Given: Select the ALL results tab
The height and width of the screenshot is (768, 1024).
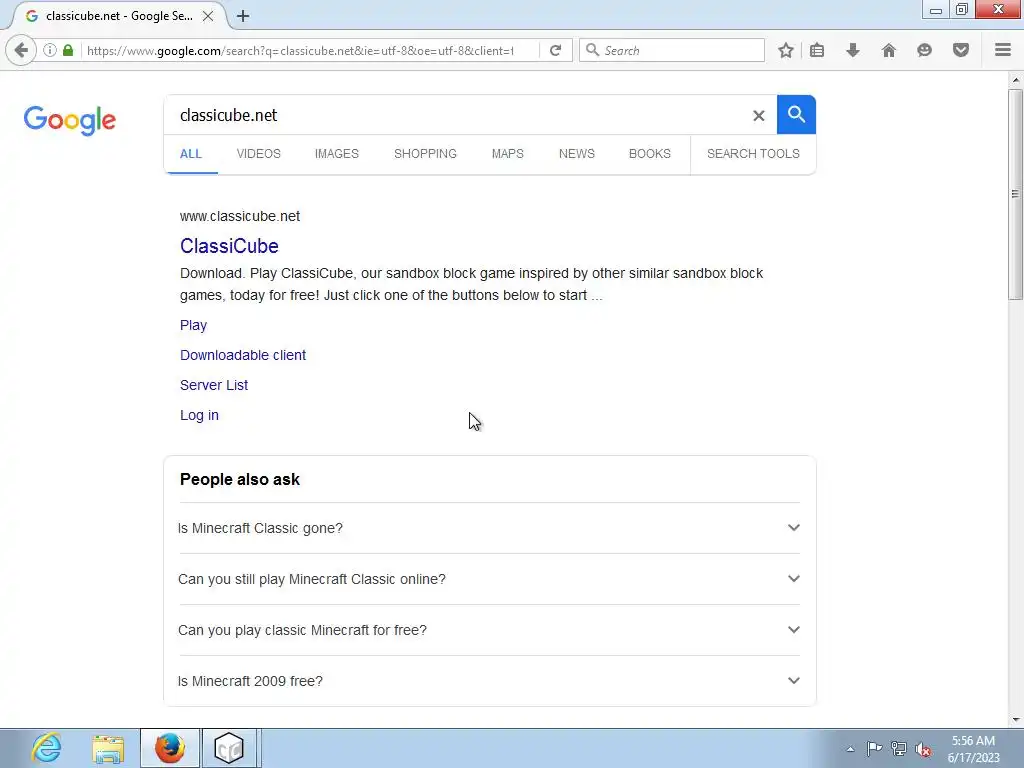Looking at the screenshot, I should 191,153.
